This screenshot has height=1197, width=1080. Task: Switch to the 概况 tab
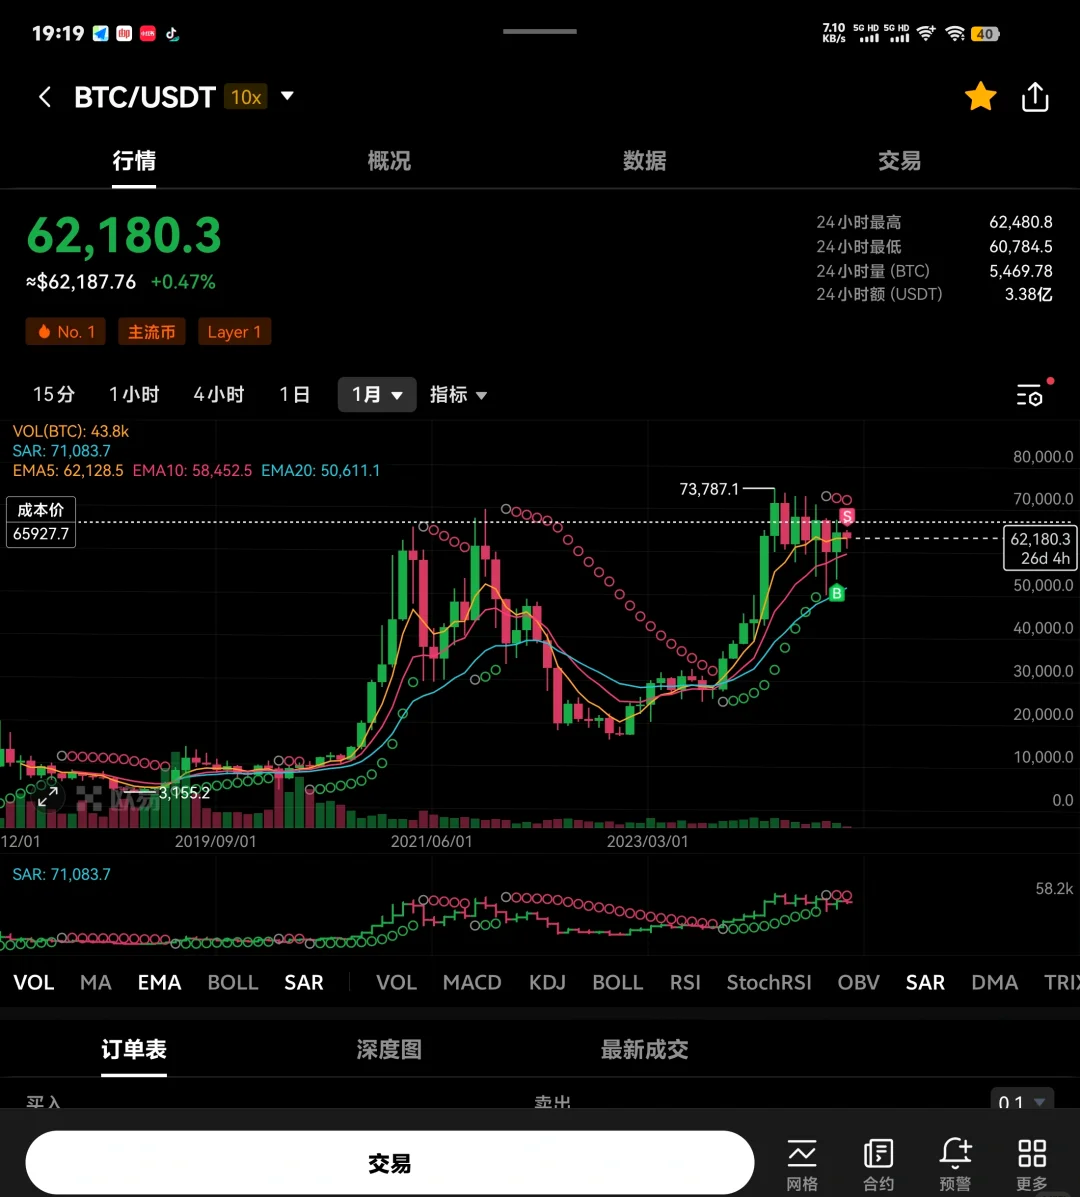tap(389, 161)
